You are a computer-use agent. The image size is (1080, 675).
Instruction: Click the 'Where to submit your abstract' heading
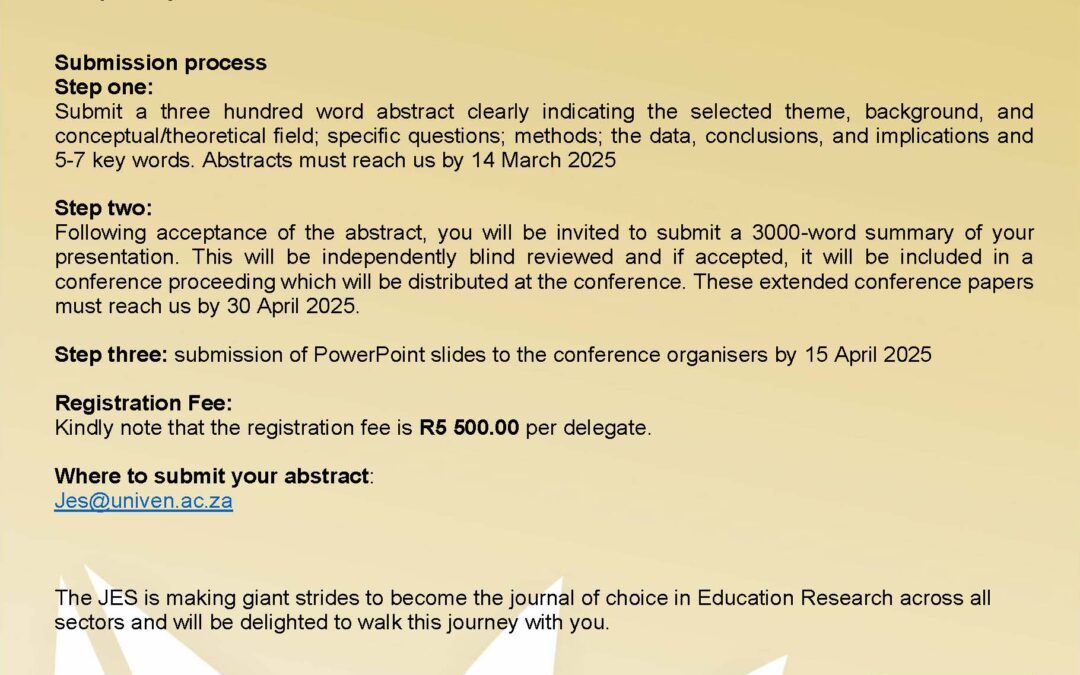coord(212,476)
